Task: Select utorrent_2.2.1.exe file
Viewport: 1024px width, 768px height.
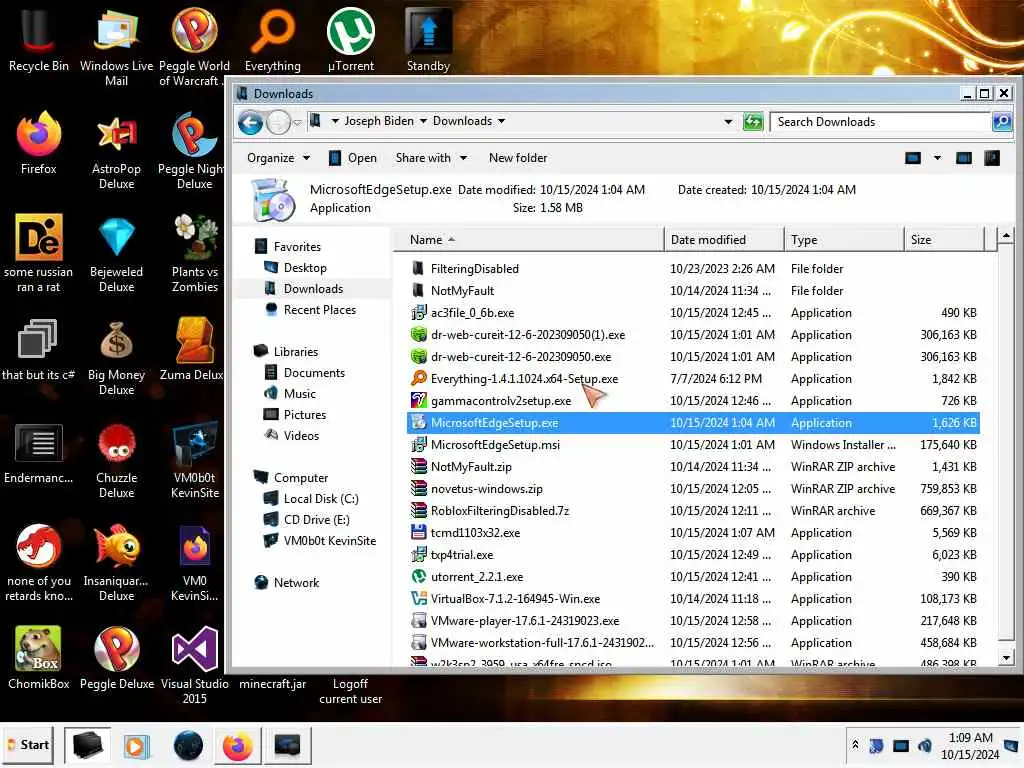Action: click(x=694, y=577)
